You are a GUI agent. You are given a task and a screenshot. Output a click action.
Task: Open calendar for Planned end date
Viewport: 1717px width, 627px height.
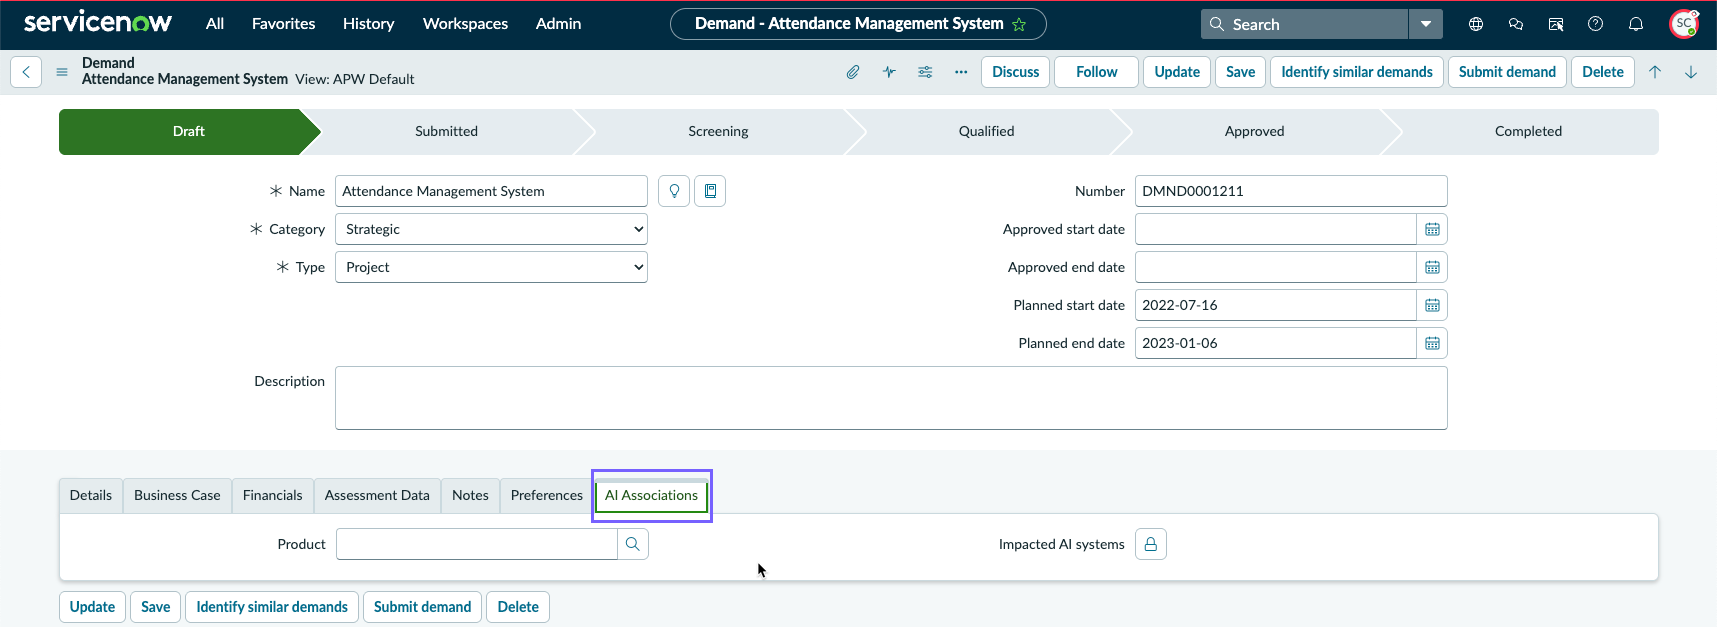1432,343
